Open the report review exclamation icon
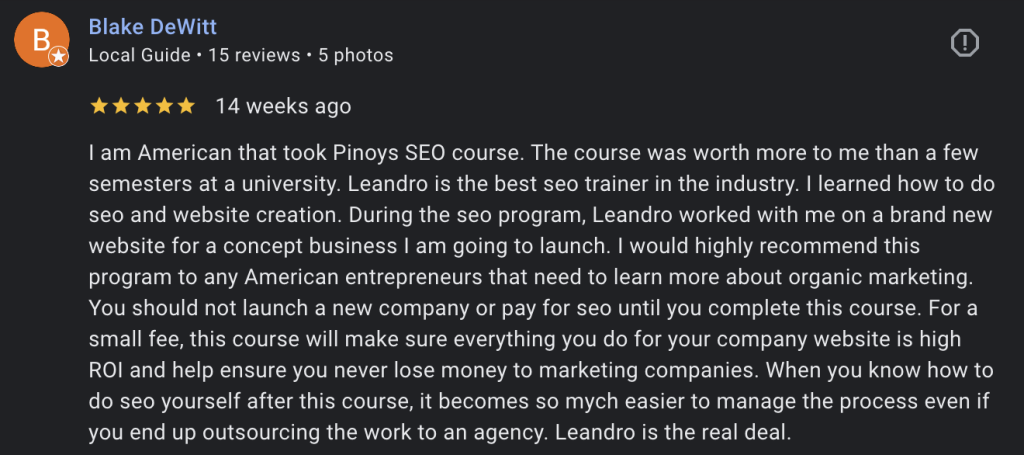 tap(964, 42)
